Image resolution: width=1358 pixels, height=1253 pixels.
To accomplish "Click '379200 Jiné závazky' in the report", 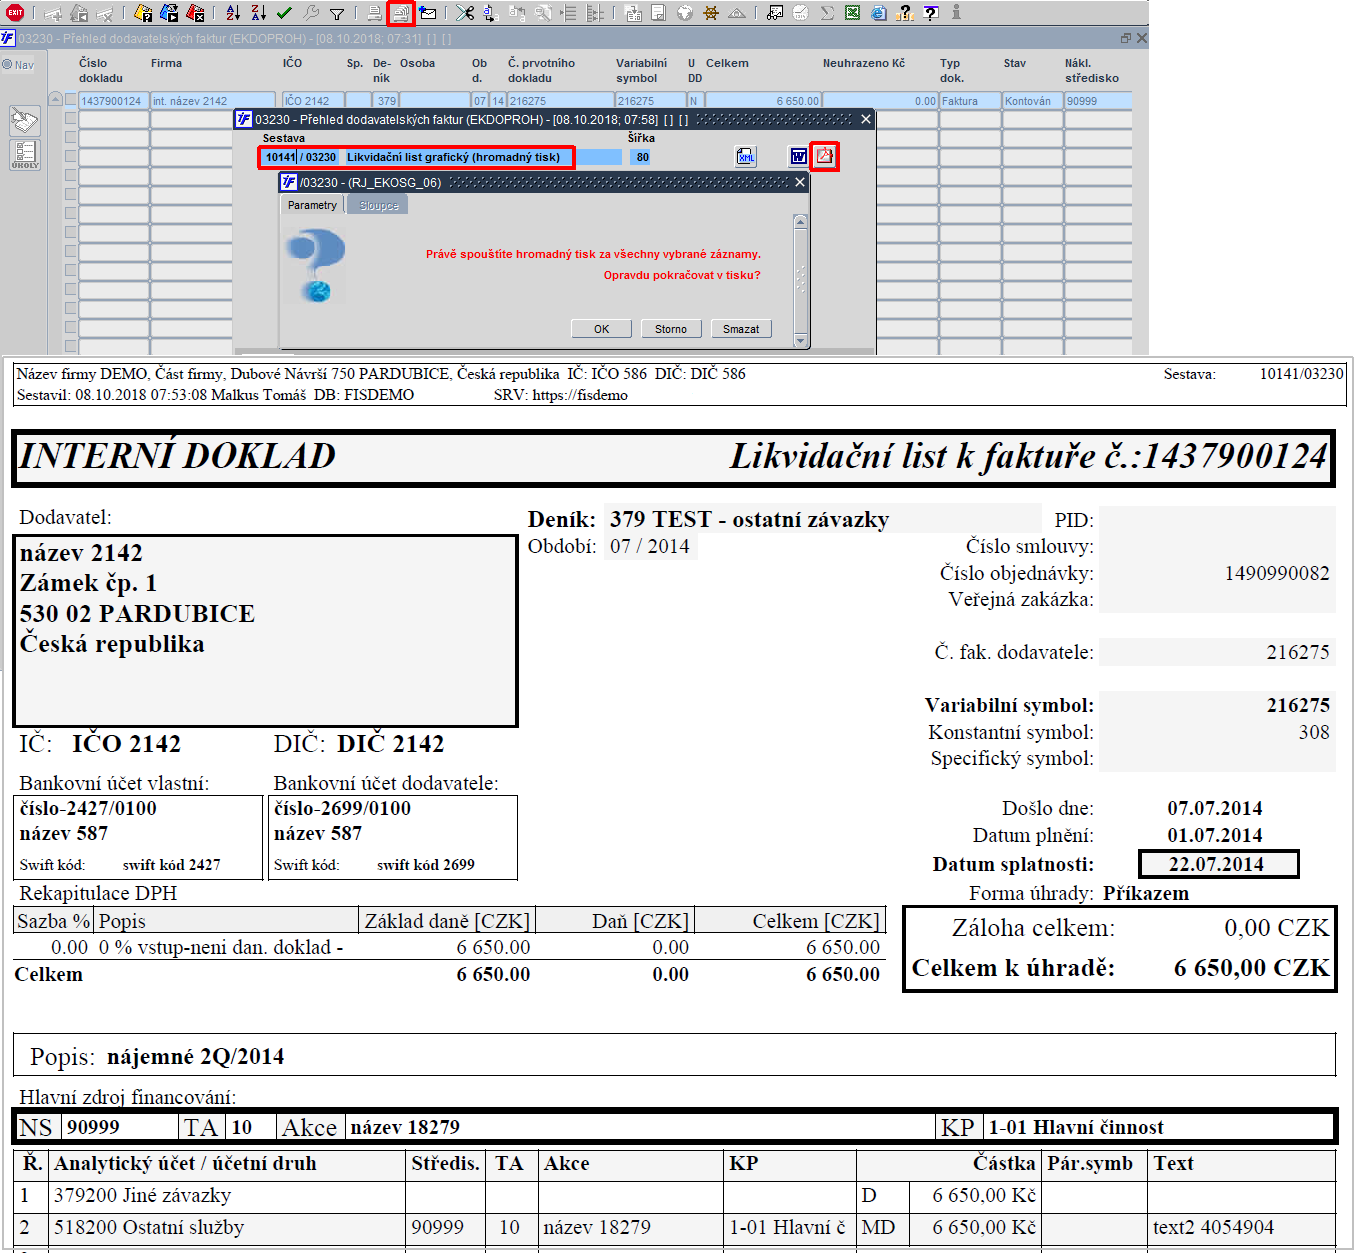I will coord(143,1195).
